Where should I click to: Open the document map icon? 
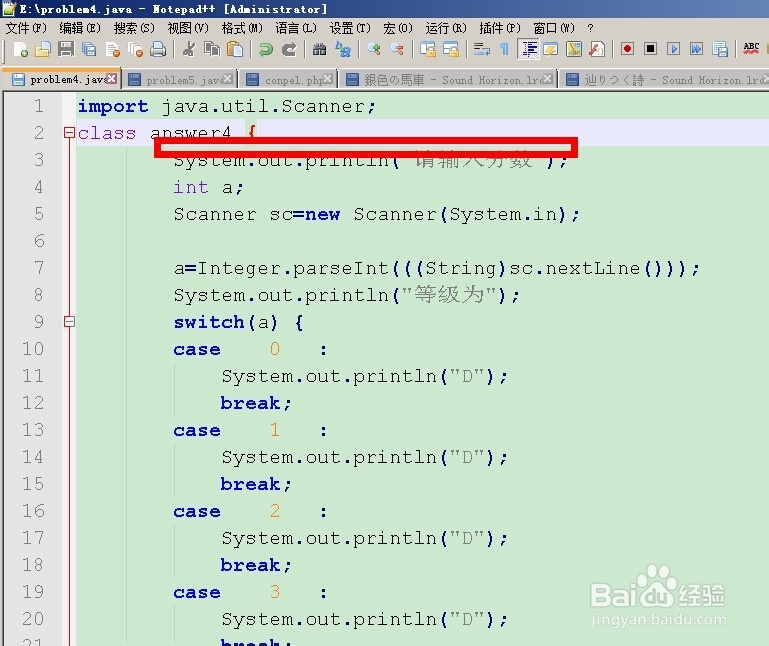point(574,50)
